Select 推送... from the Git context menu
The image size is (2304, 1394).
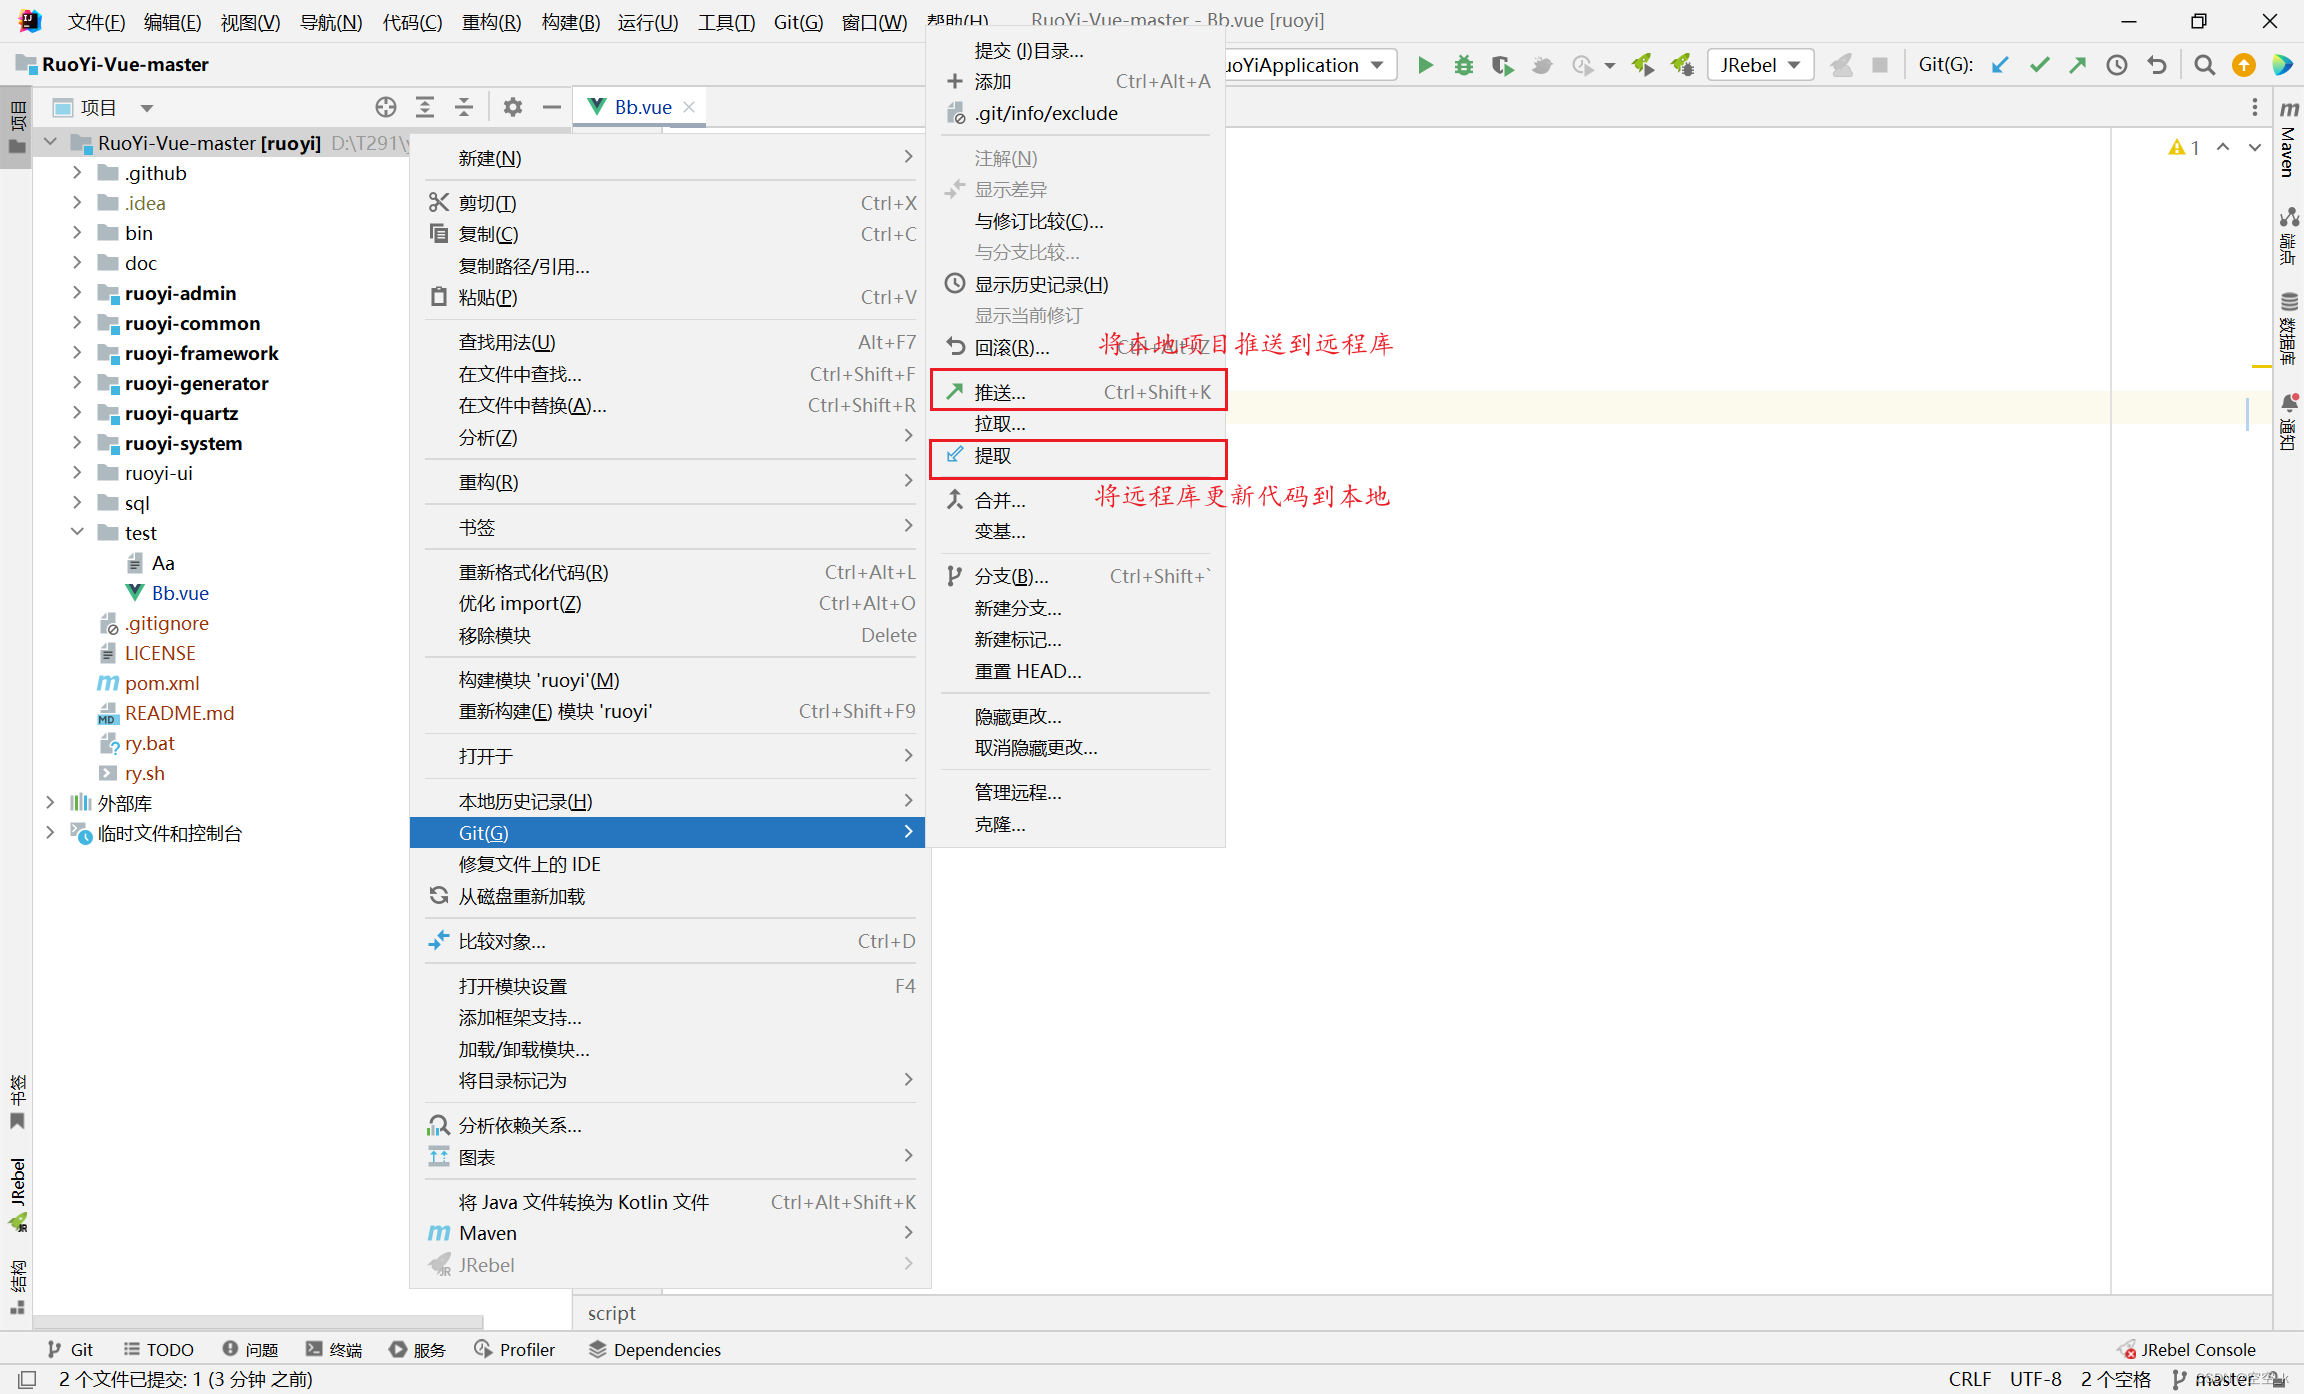(x=1000, y=391)
